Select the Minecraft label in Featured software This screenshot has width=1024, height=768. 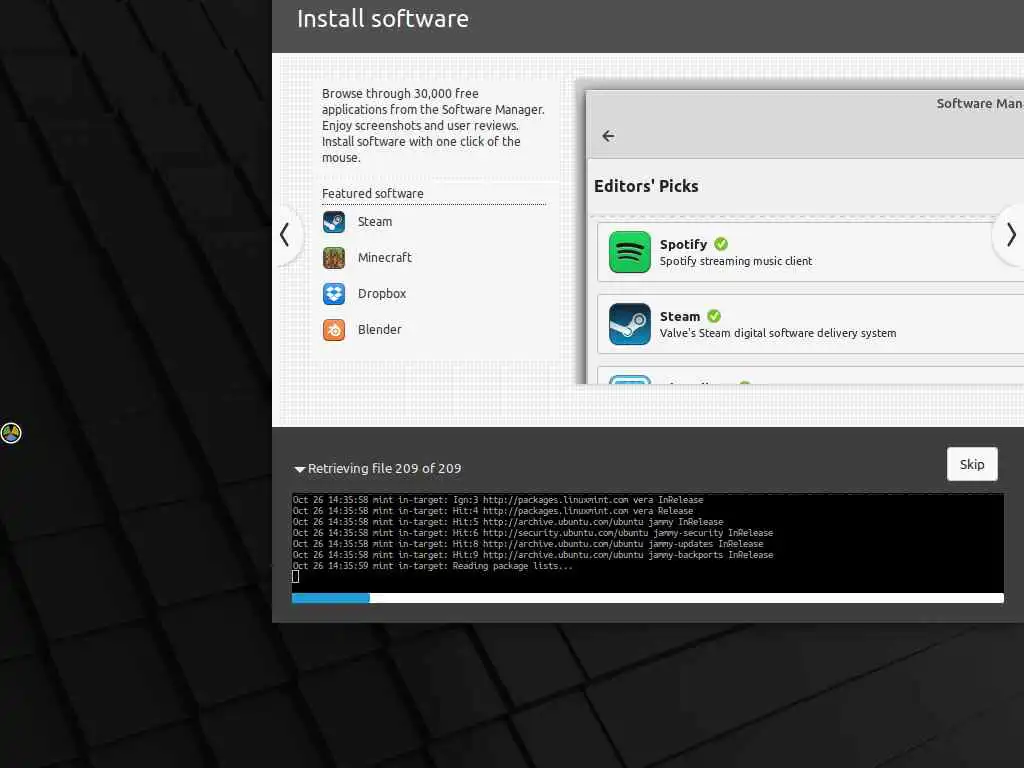tap(385, 258)
